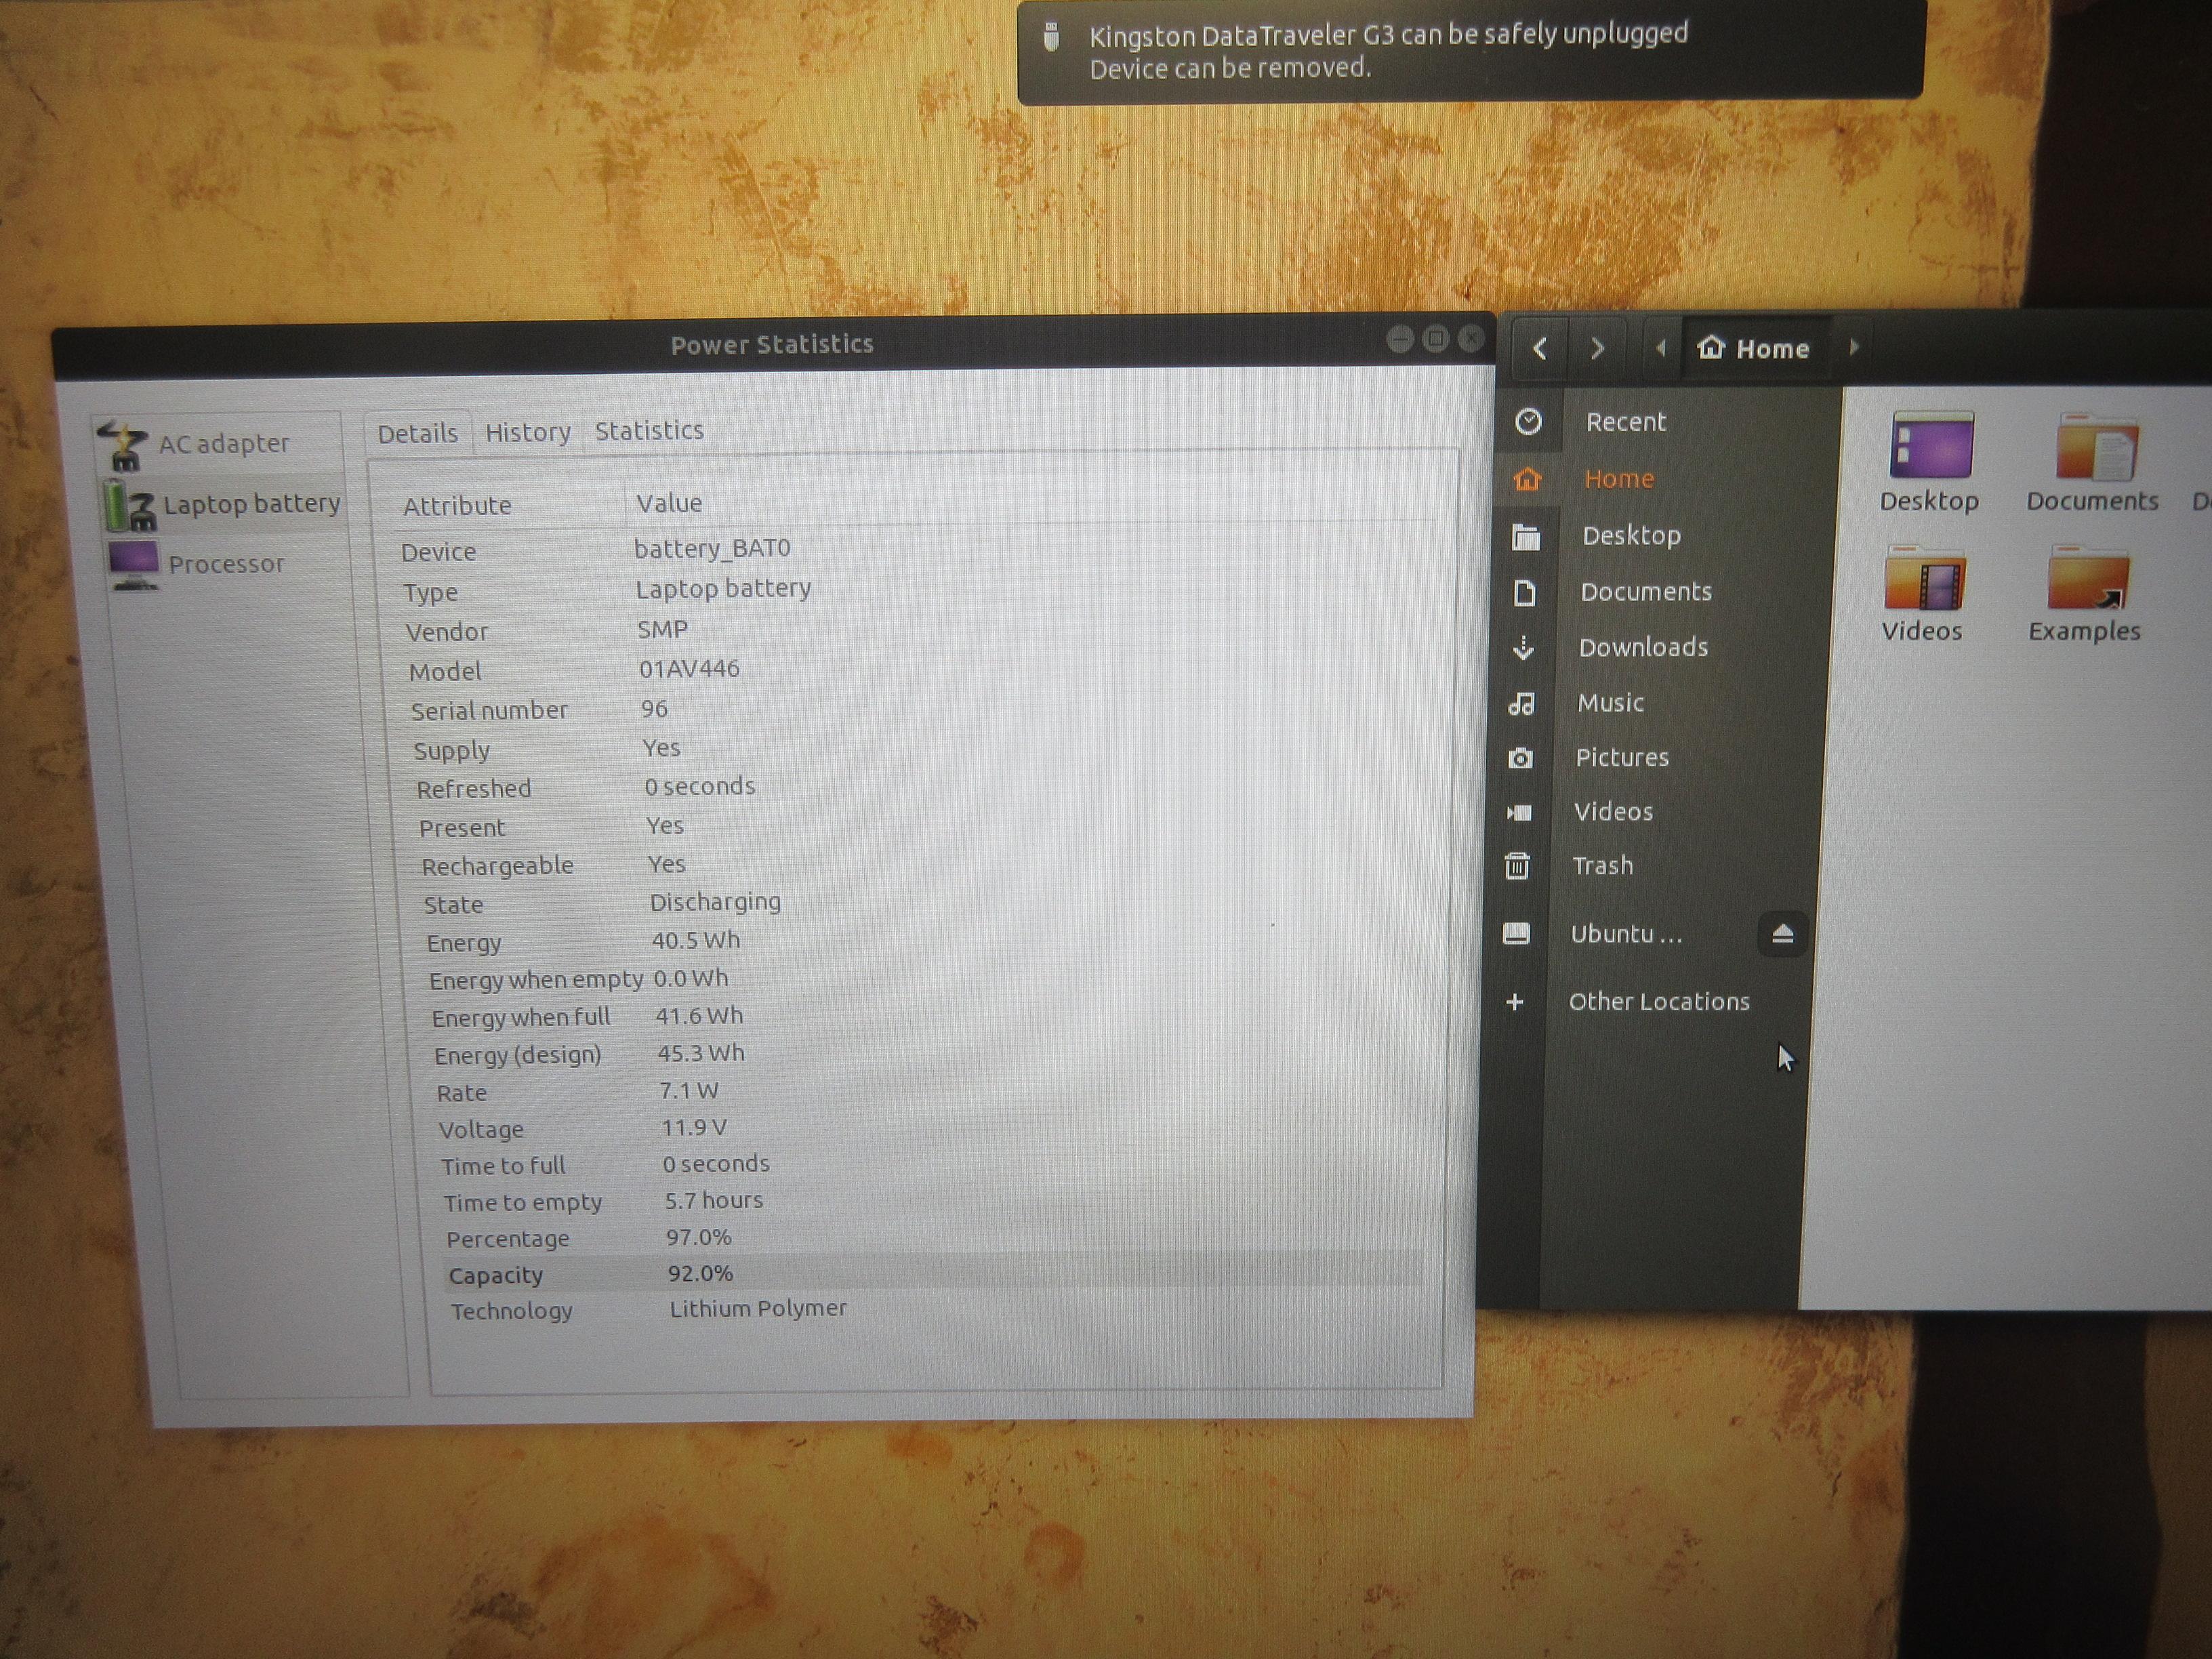Image resolution: width=2212 pixels, height=1659 pixels.
Task: Select AC adapter device in Power Statistics
Action: [218, 444]
